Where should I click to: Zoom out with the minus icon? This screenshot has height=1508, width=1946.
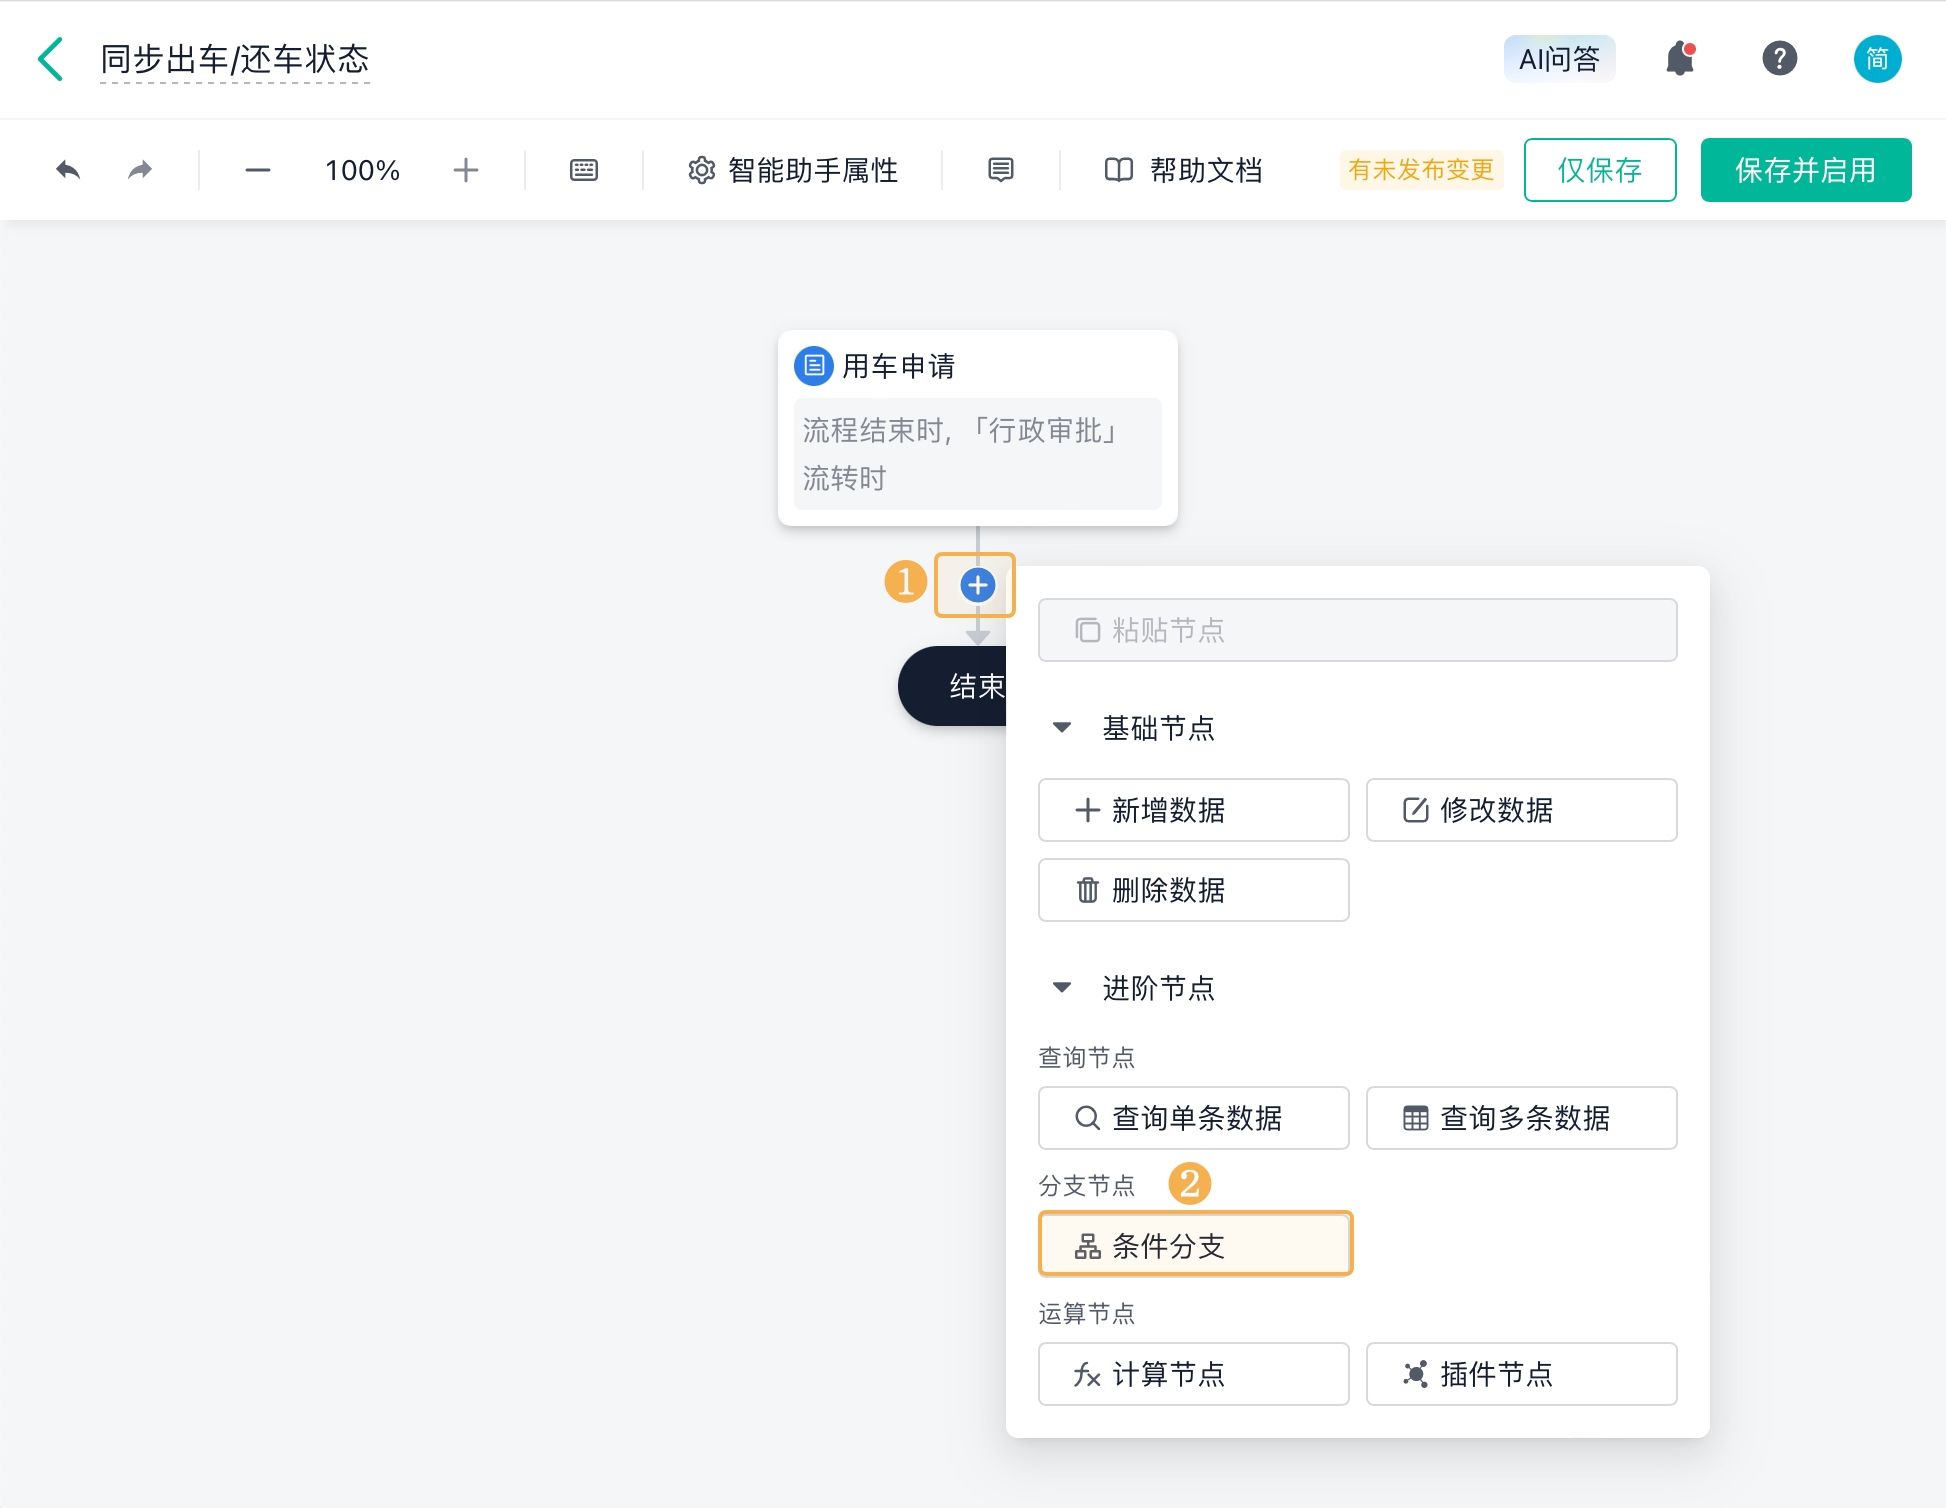click(x=257, y=170)
